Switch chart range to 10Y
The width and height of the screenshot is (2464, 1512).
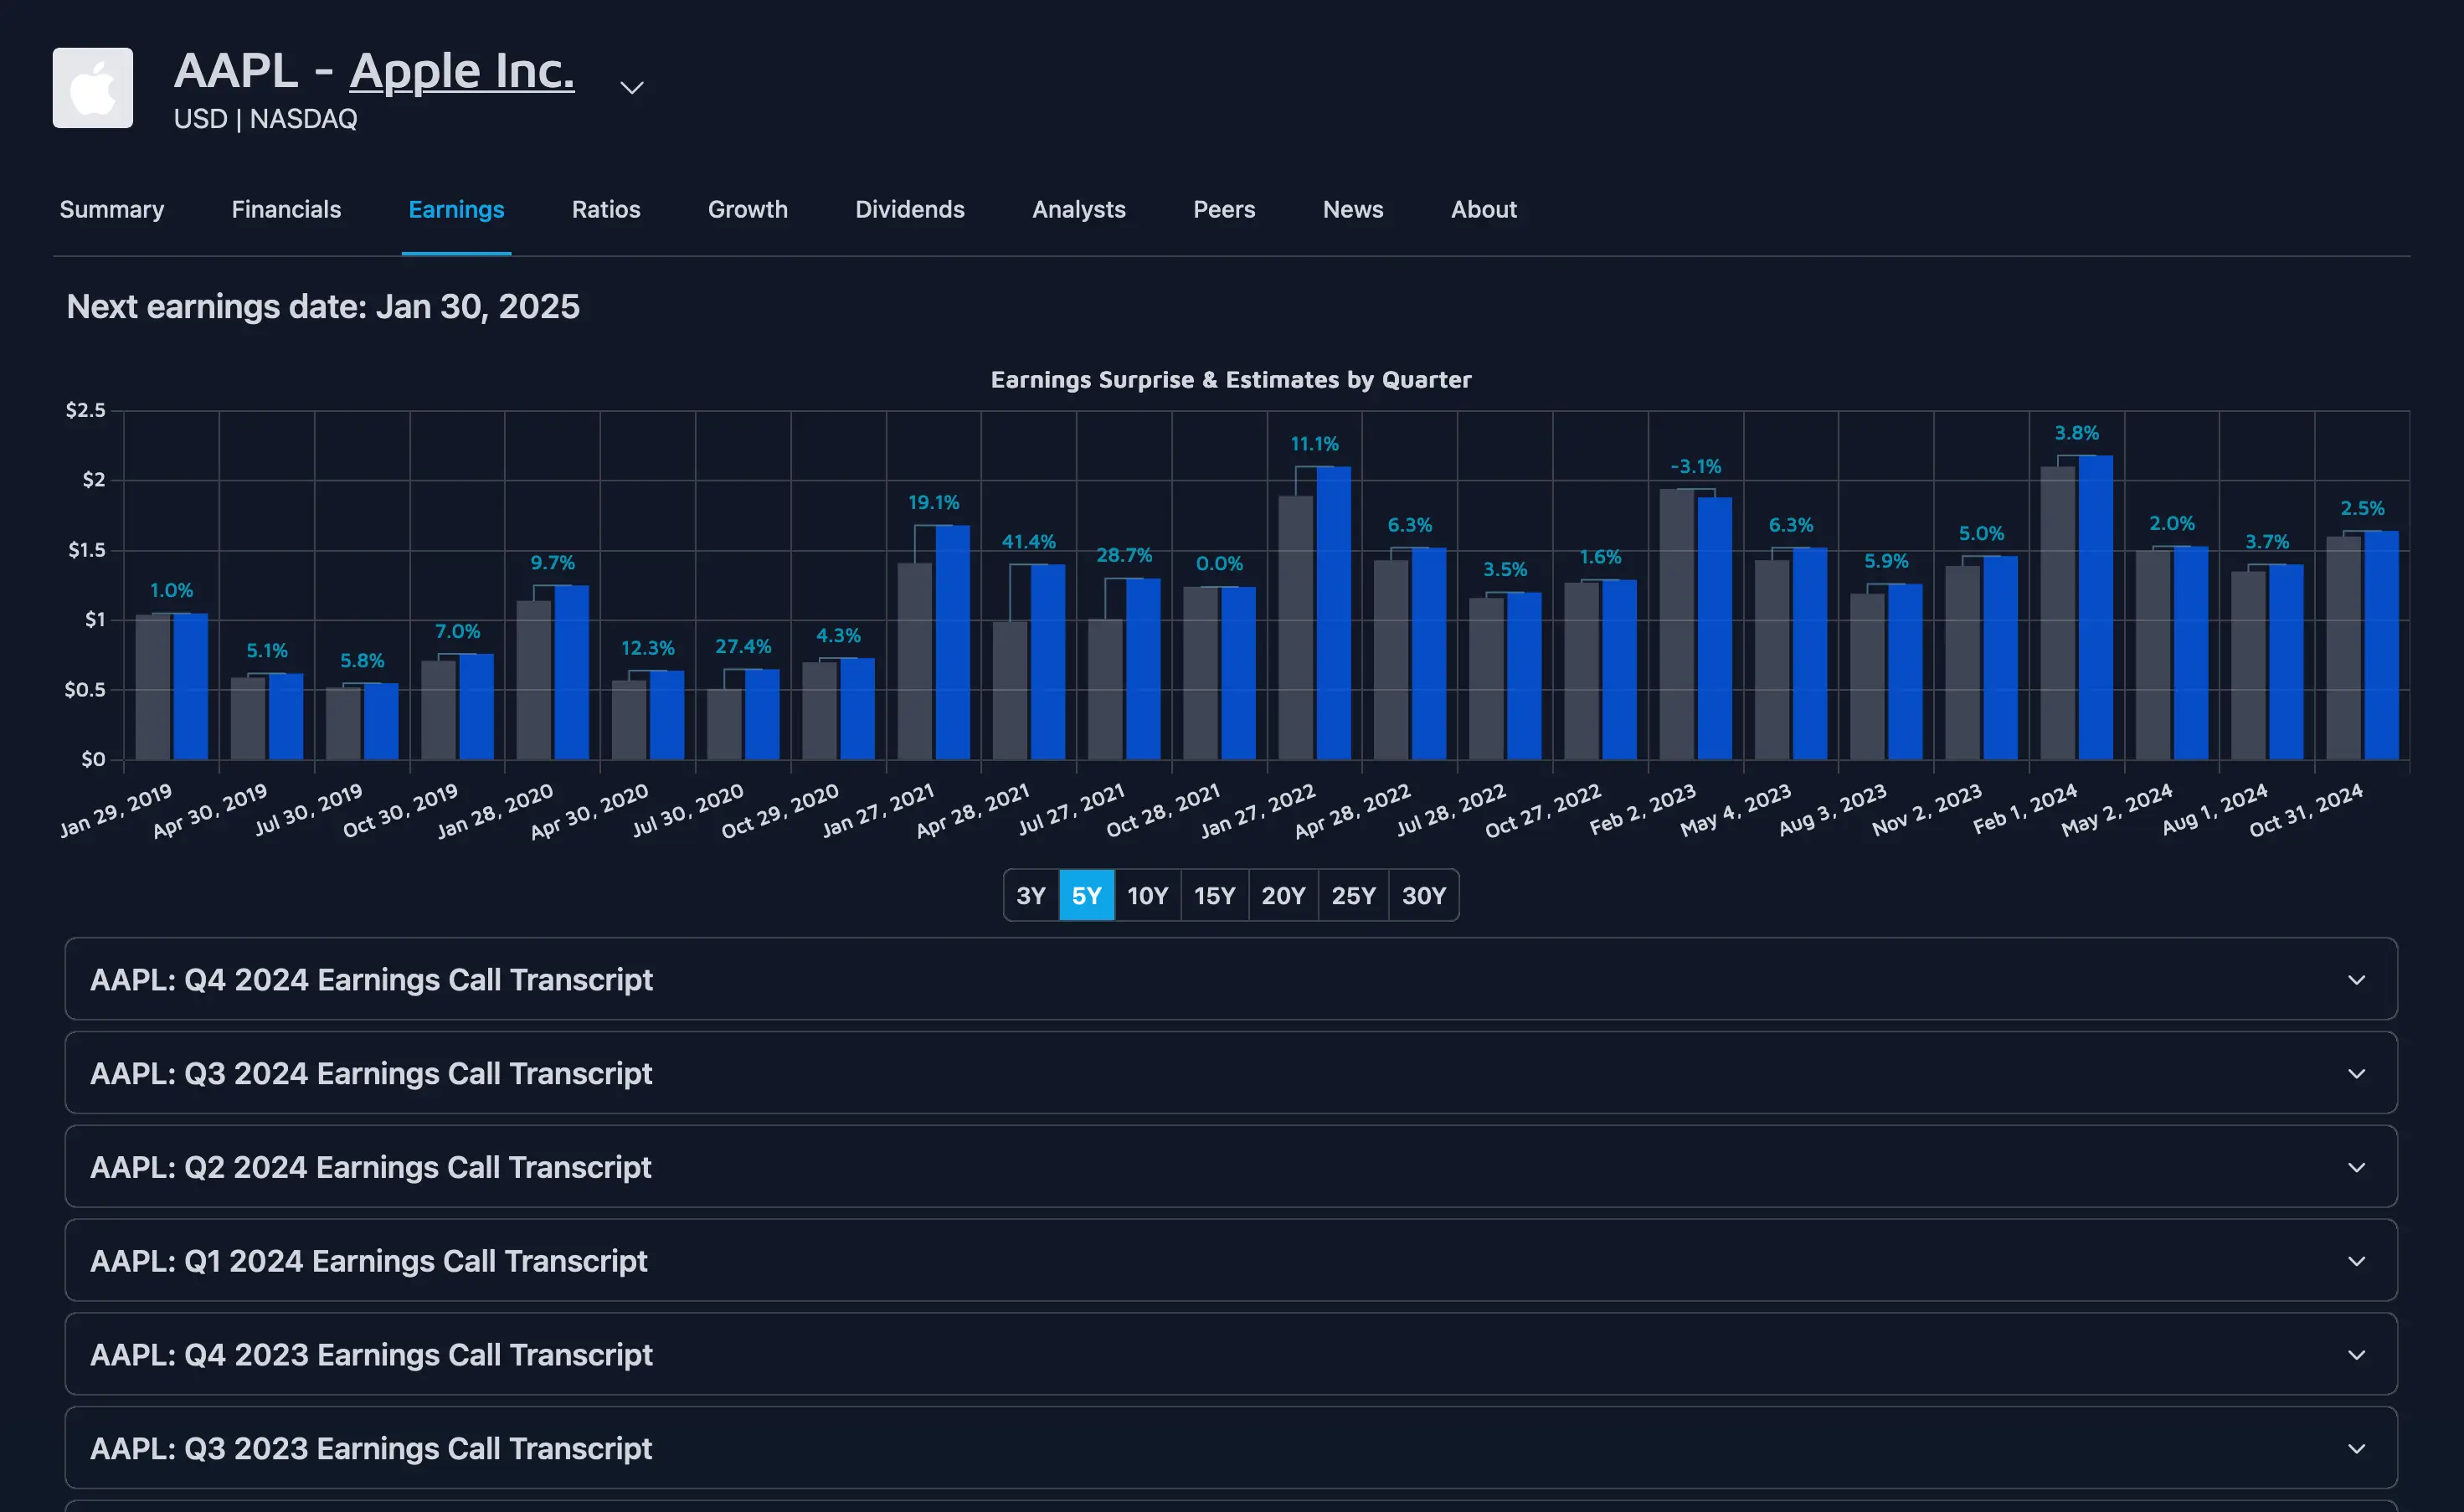(1148, 895)
